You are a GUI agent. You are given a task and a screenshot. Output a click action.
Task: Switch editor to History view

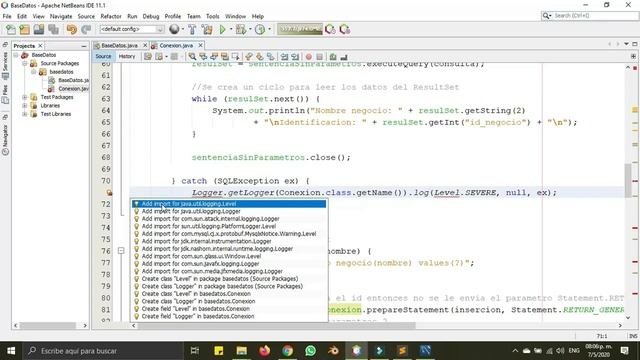tap(127, 56)
